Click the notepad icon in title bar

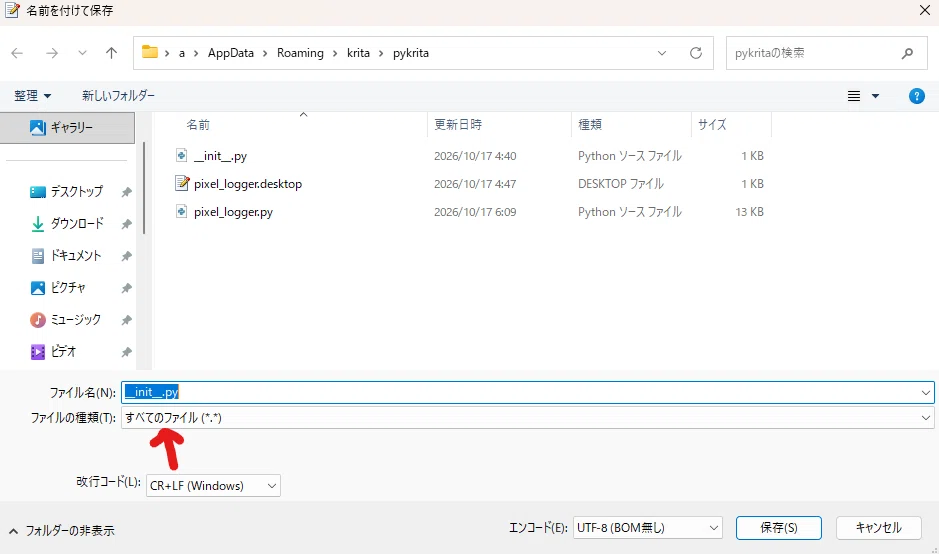12,10
